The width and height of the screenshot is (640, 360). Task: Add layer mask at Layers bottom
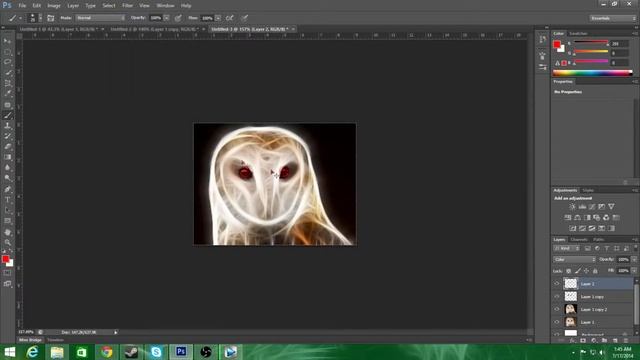coord(583,340)
